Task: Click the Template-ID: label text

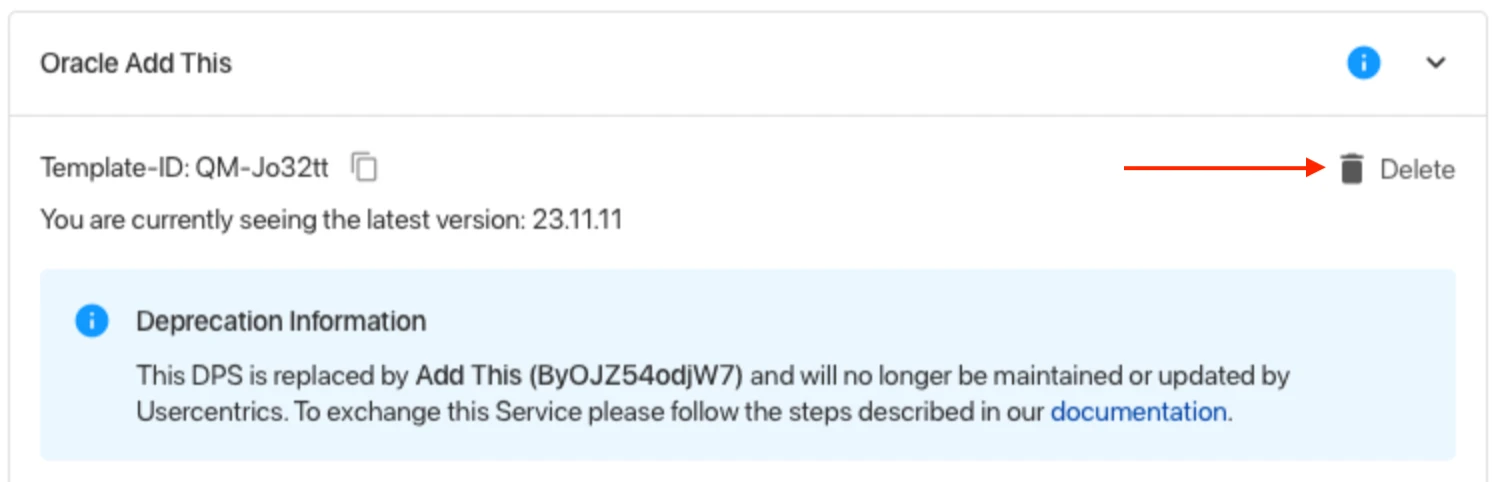Action: click(115, 168)
